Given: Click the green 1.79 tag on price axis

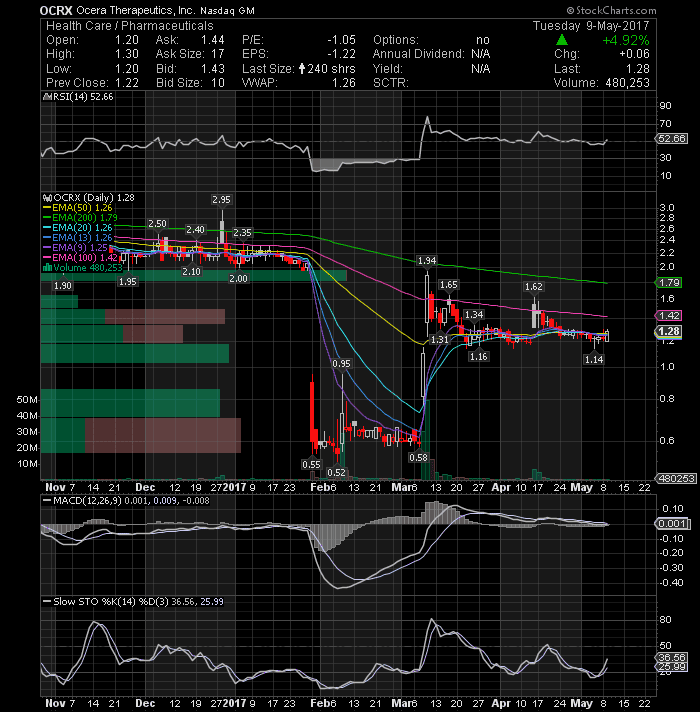Looking at the screenshot, I should [x=669, y=282].
